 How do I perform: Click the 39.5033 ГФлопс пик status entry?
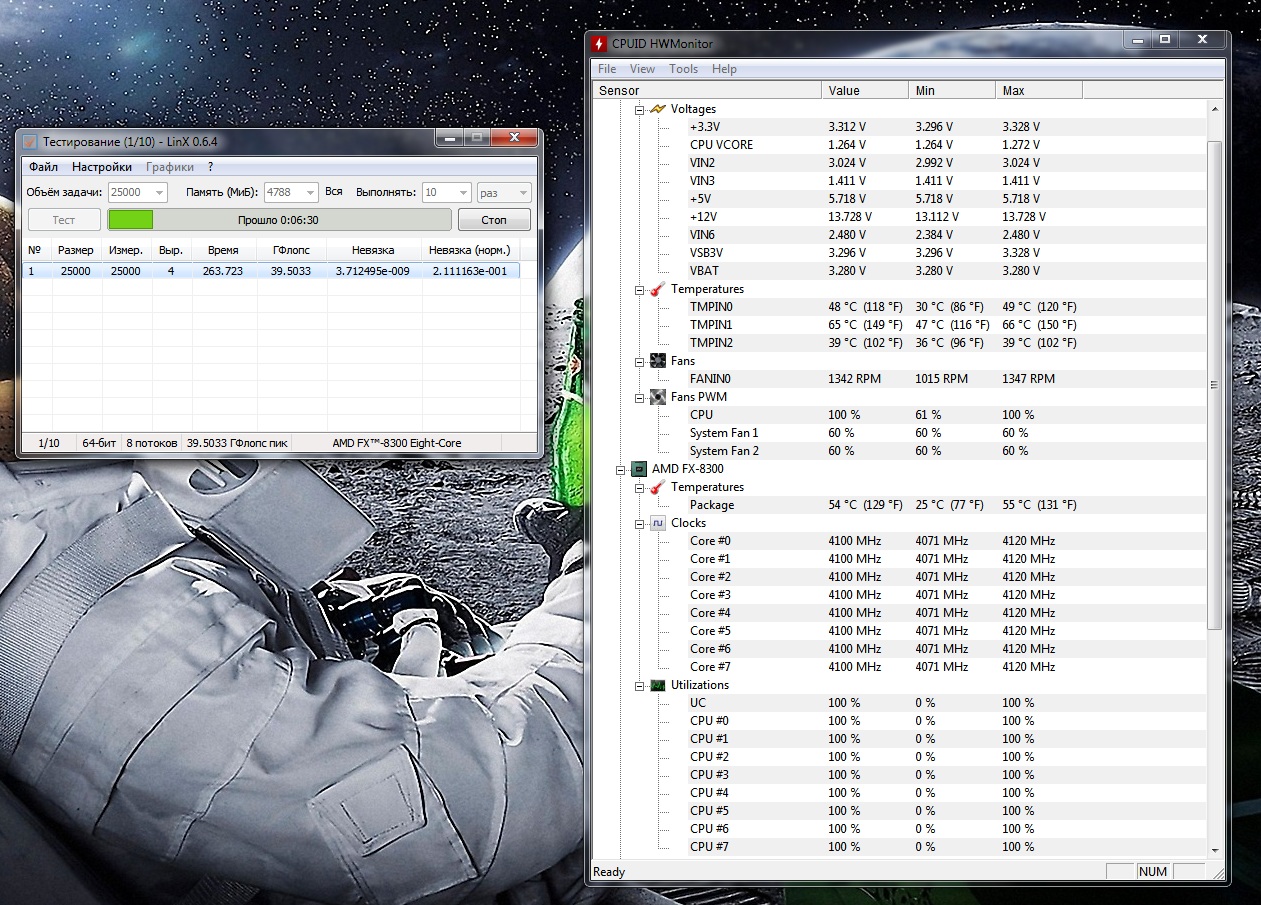click(237, 443)
